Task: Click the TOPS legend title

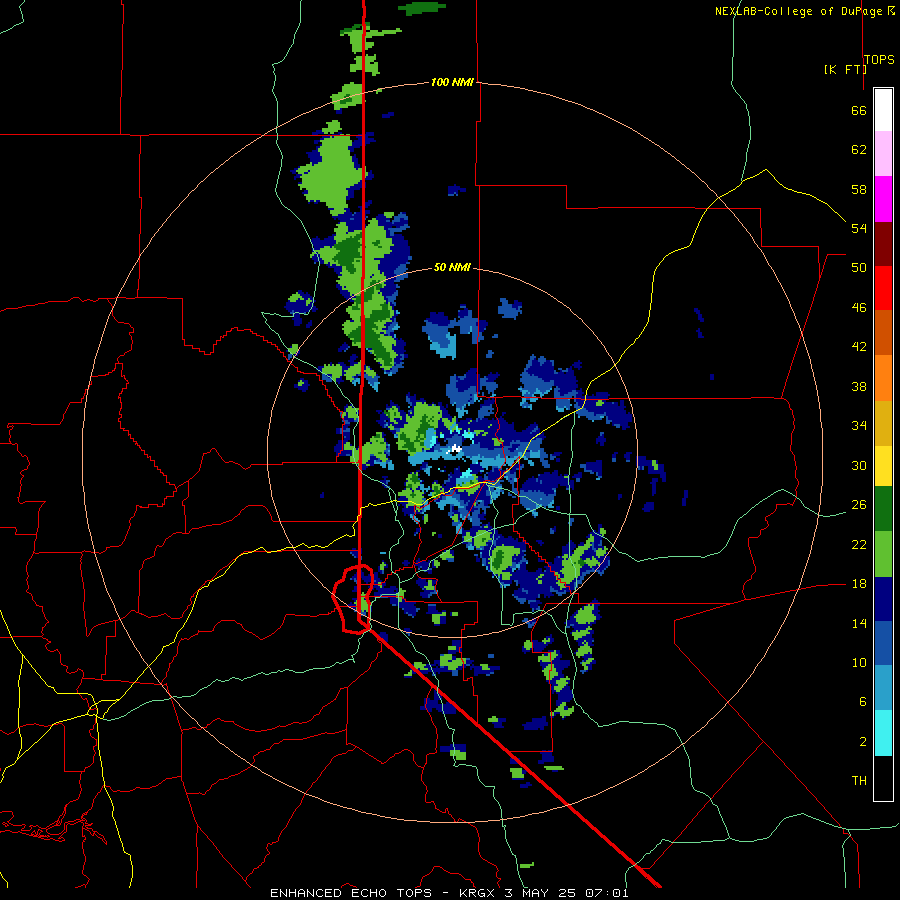Action: (x=879, y=60)
